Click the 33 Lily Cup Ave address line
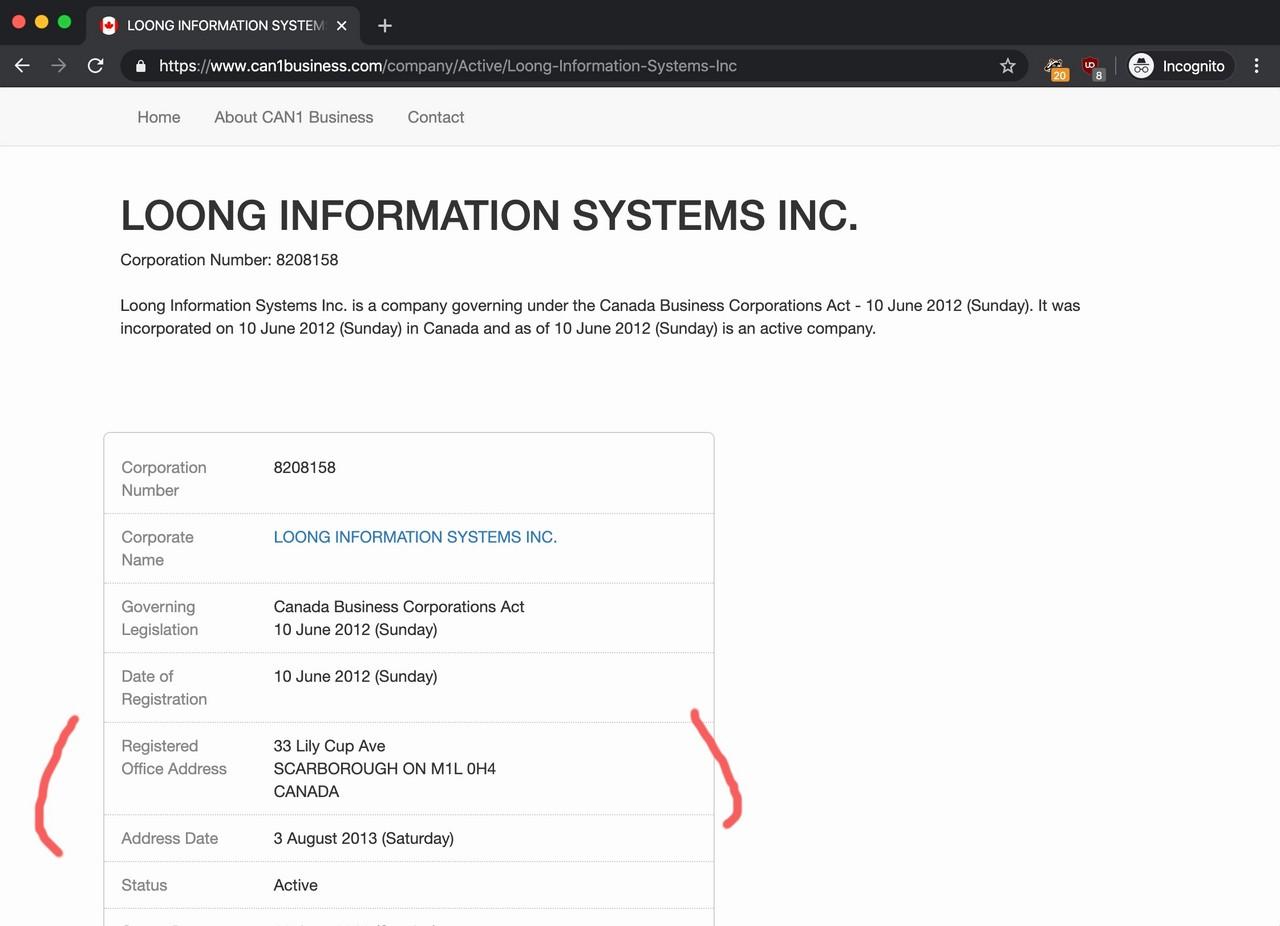This screenshot has height=926, width=1280. click(330, 746)
